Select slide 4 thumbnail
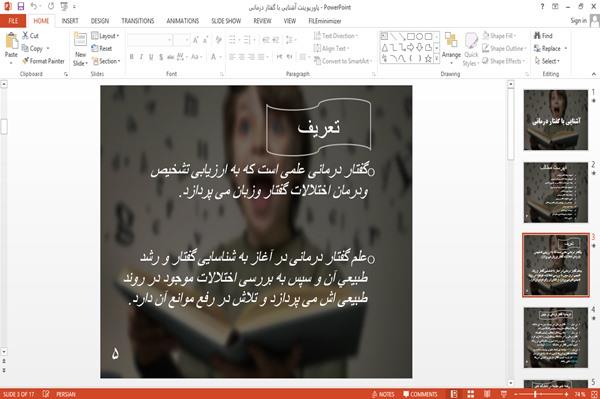 (x=556, y=337)
